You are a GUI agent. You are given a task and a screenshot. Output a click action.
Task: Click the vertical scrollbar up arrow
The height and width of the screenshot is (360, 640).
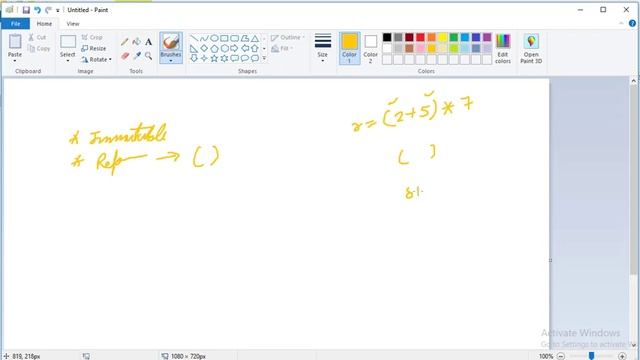coord(633,81)
